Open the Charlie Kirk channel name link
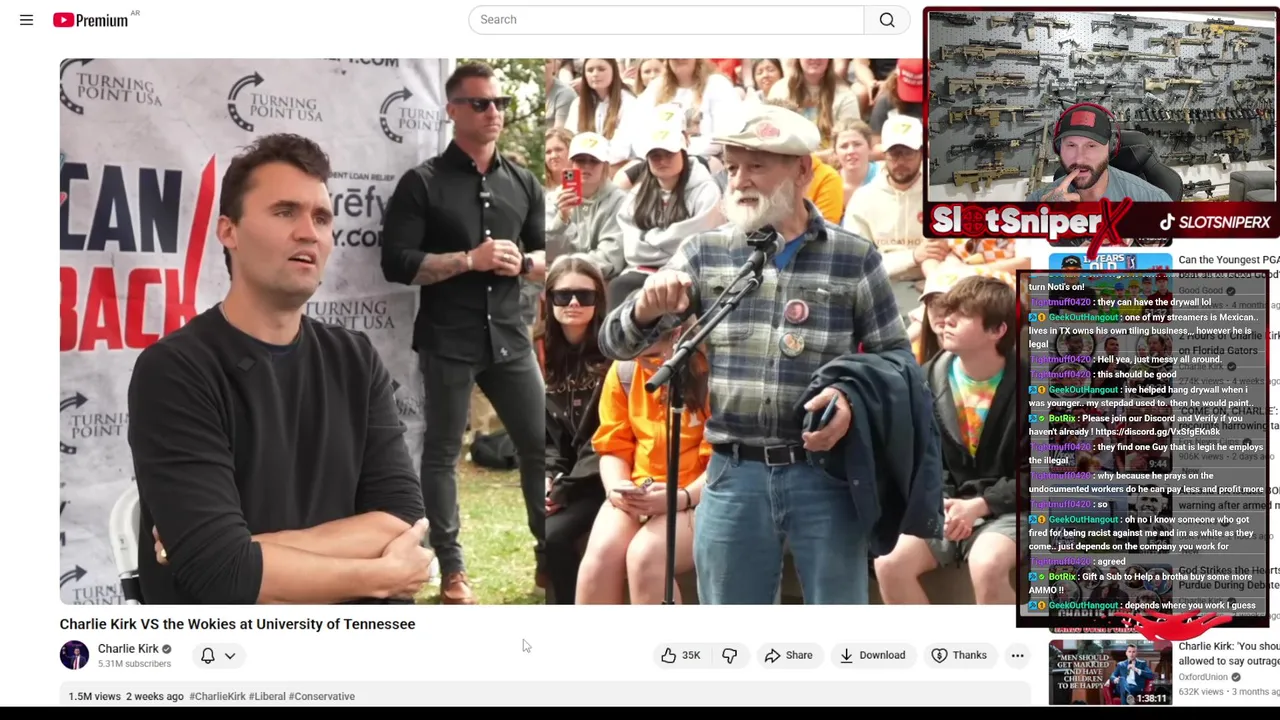The height and width of the screenshot is (720, 1280). click(128, 649)
